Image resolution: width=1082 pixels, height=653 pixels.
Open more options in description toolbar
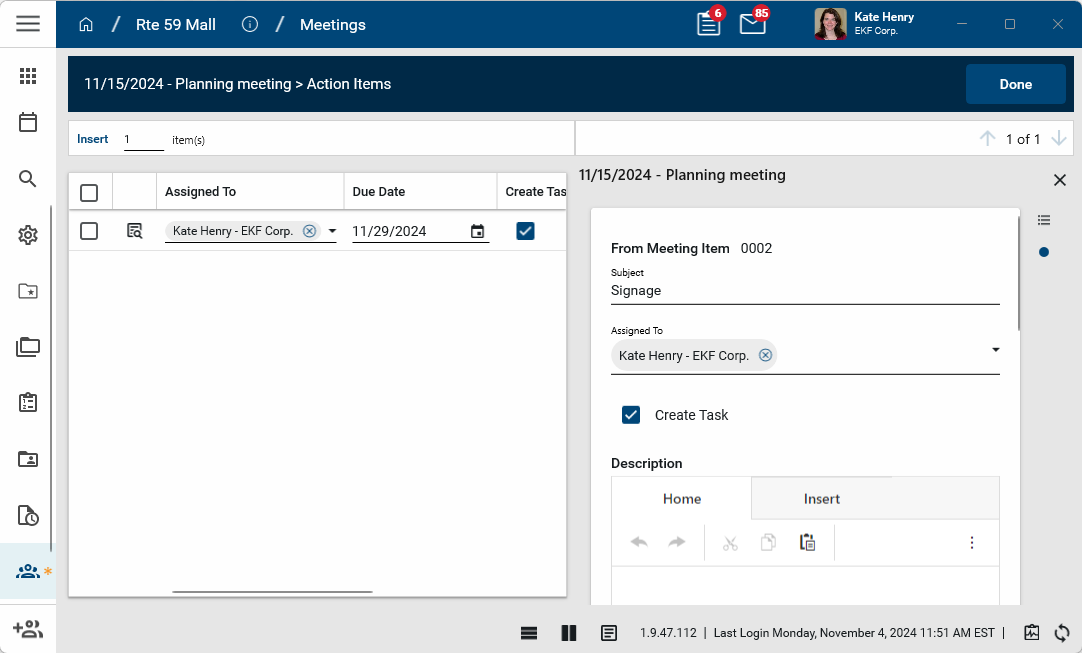[971, 542]
